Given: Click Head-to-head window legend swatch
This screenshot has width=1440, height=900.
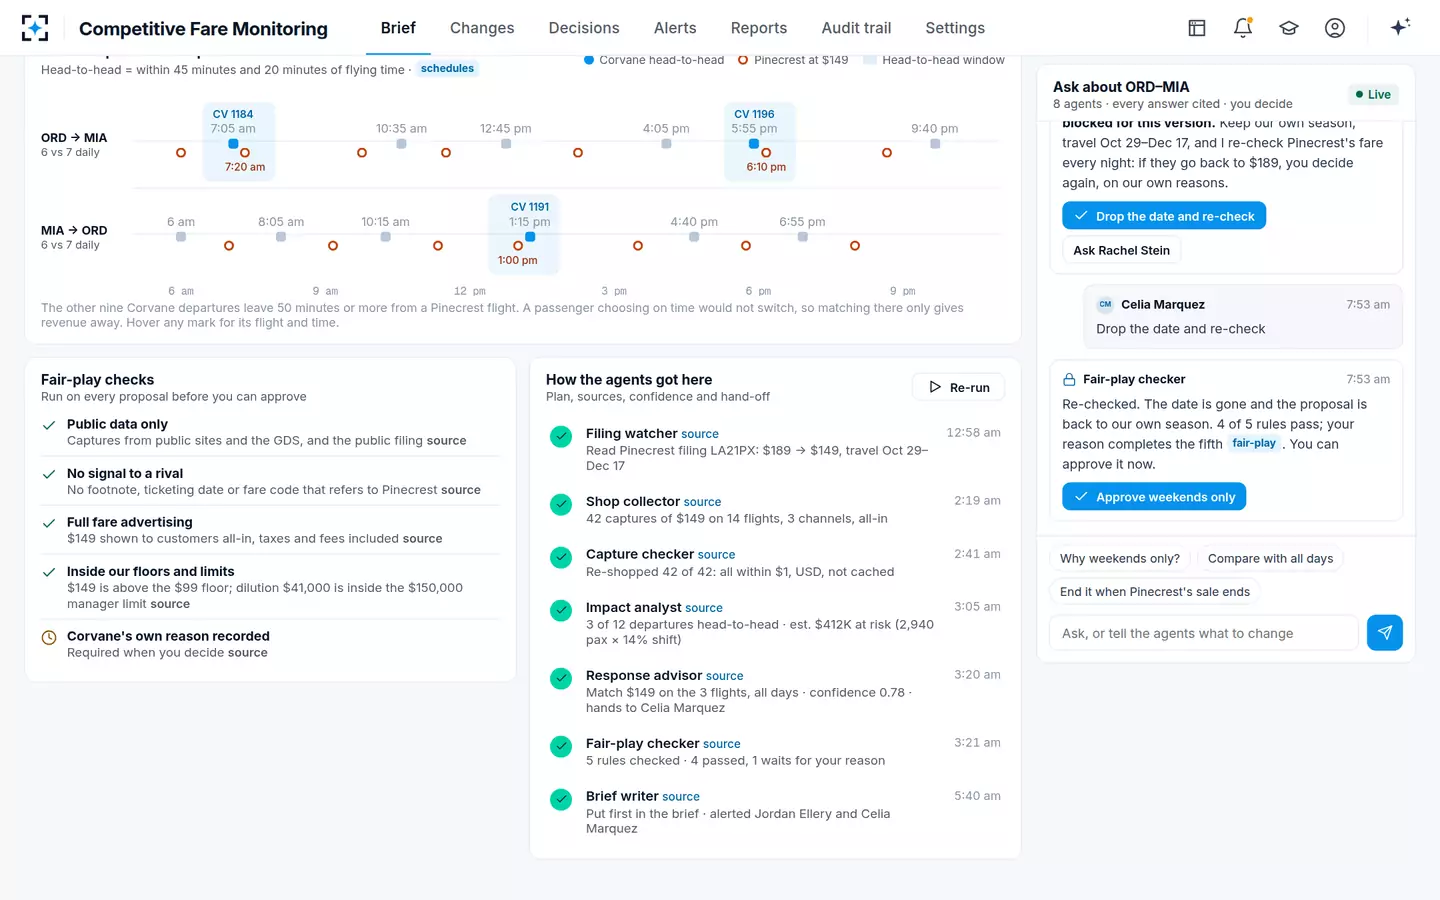Looking at the screenshot, I should (x=870, y=60).
